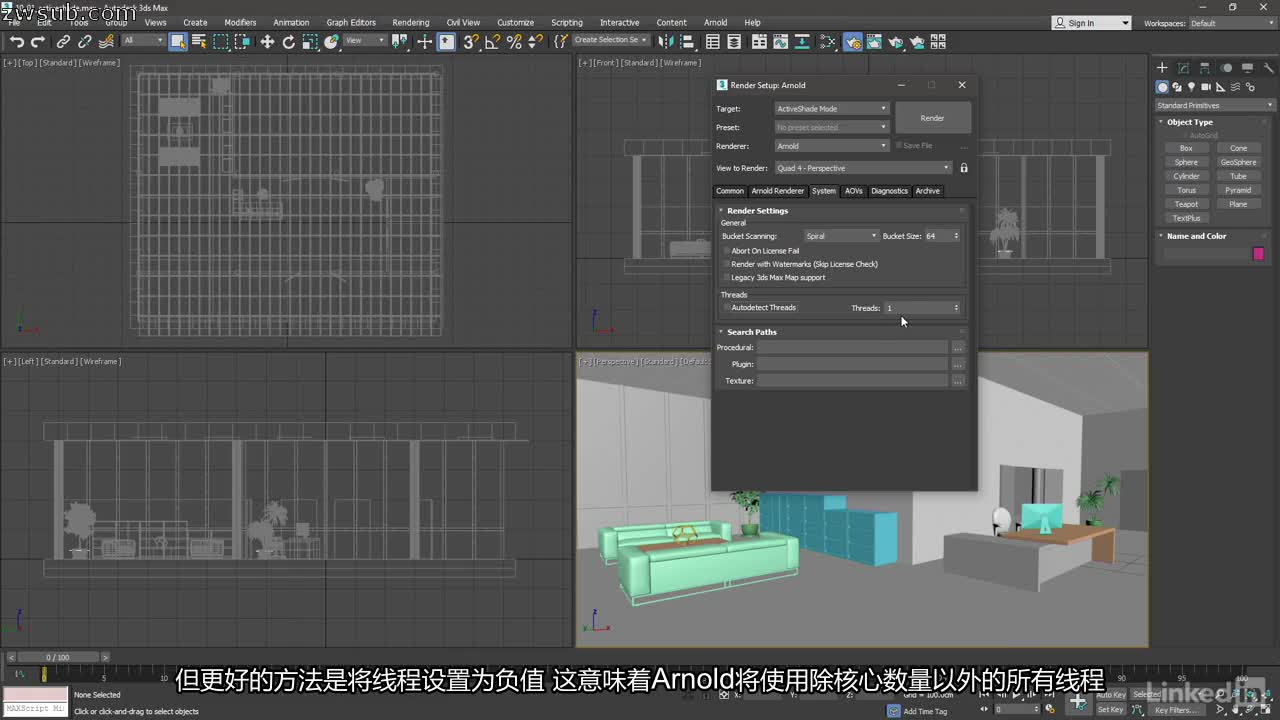This screenshot has height=720, width=1280.
Task: Toggle the View to Render lock
Action: pos(964,168)
